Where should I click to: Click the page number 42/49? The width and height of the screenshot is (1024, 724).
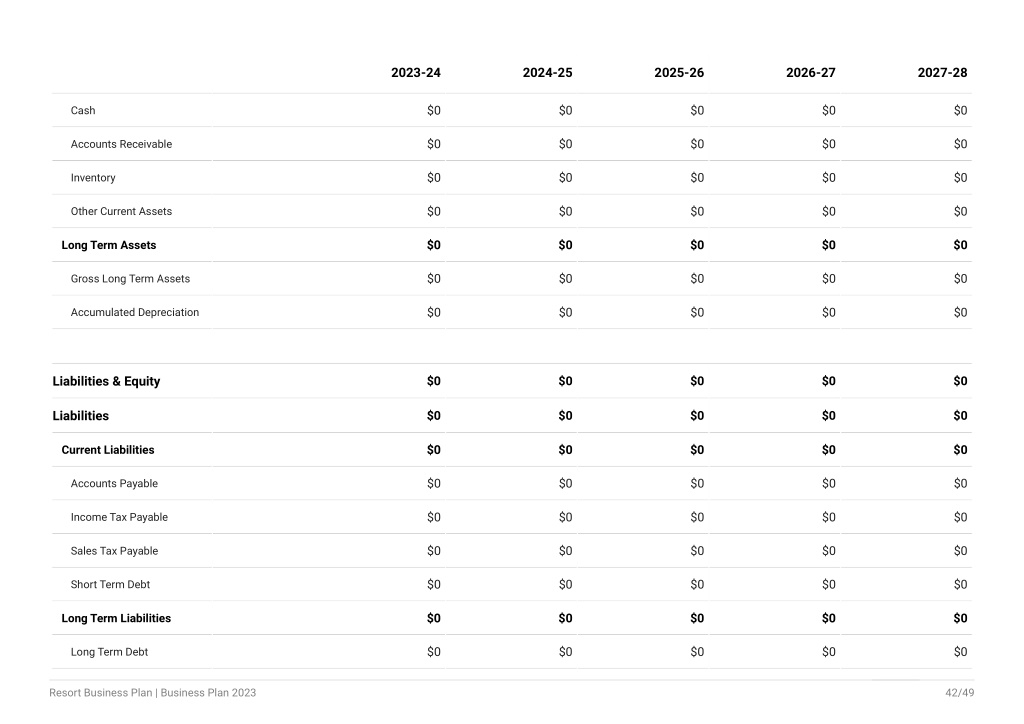[x=959, y=693]
